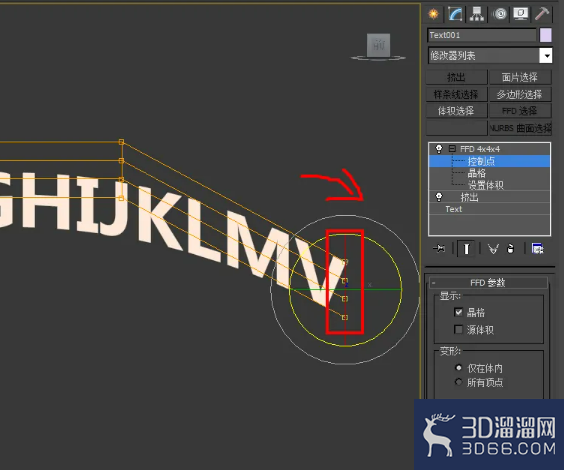Collapse the FFD 4x4x4 modifier tree
Image resolution: width=564 pixels, height=470 pixels.
(452, 149)
